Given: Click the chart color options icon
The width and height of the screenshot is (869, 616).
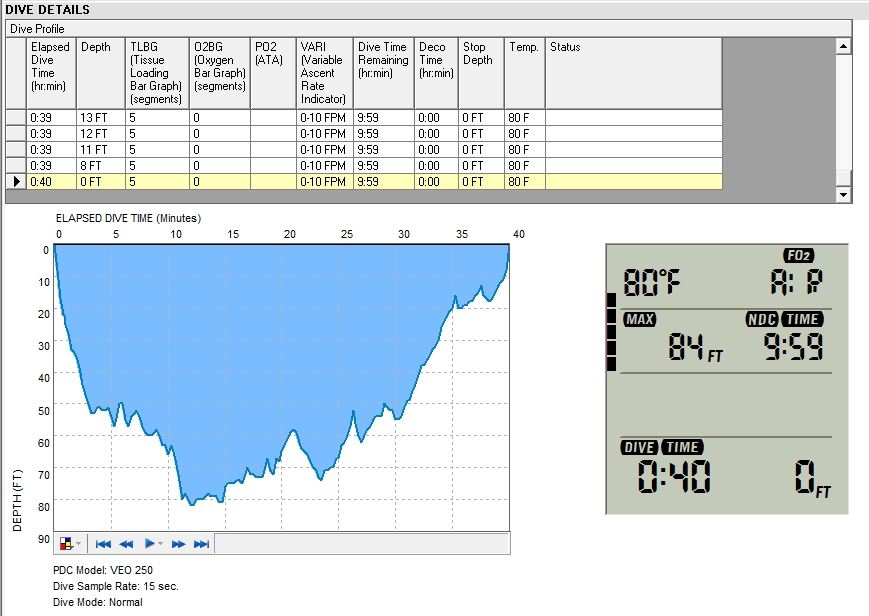Looking at the screenshot, I should tap(67, 544).
